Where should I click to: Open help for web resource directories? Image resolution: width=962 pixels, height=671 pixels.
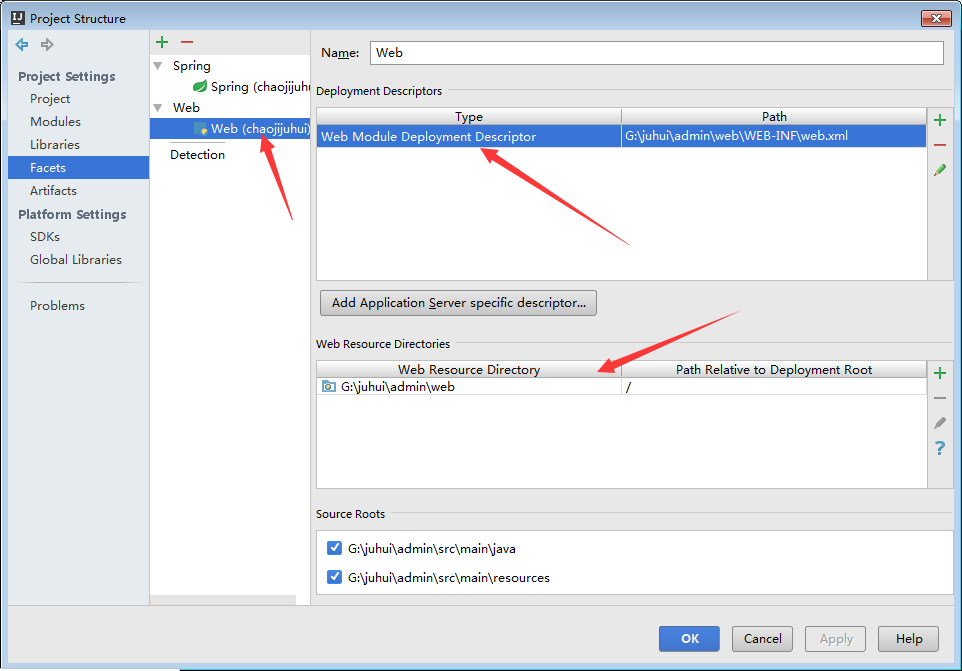939,448
